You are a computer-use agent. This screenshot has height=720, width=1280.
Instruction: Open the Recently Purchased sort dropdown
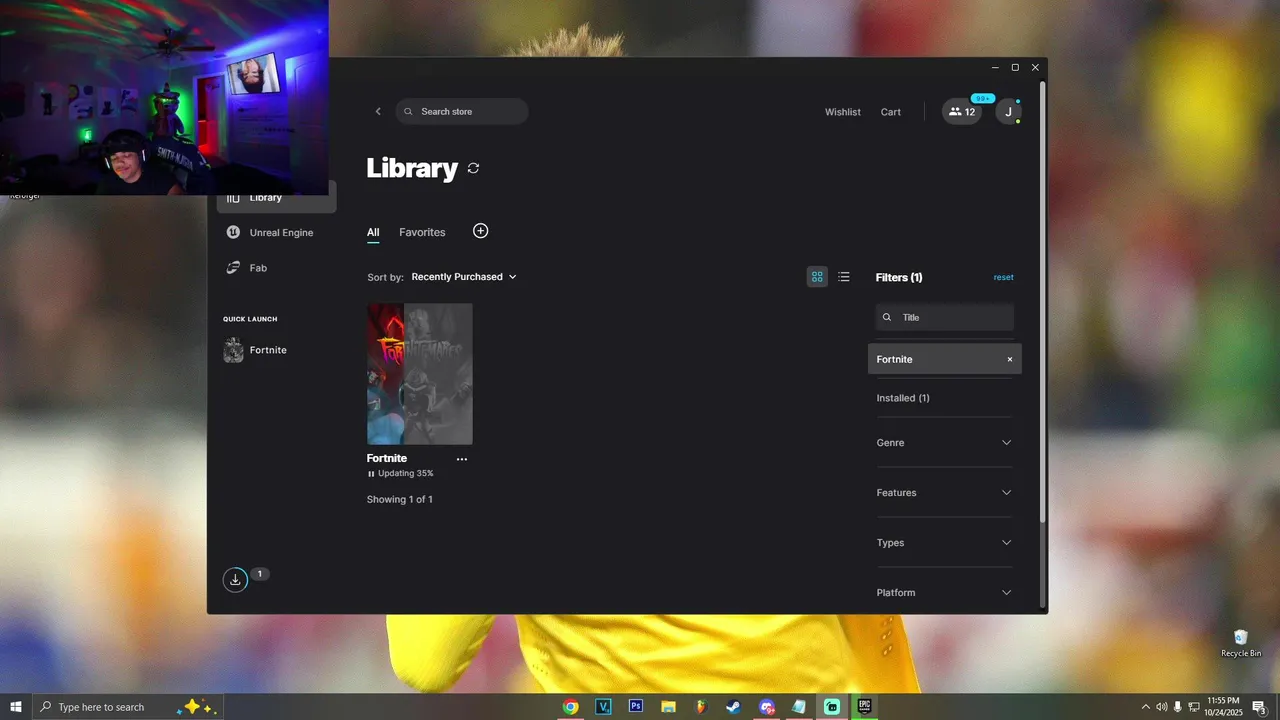[464, 277]
